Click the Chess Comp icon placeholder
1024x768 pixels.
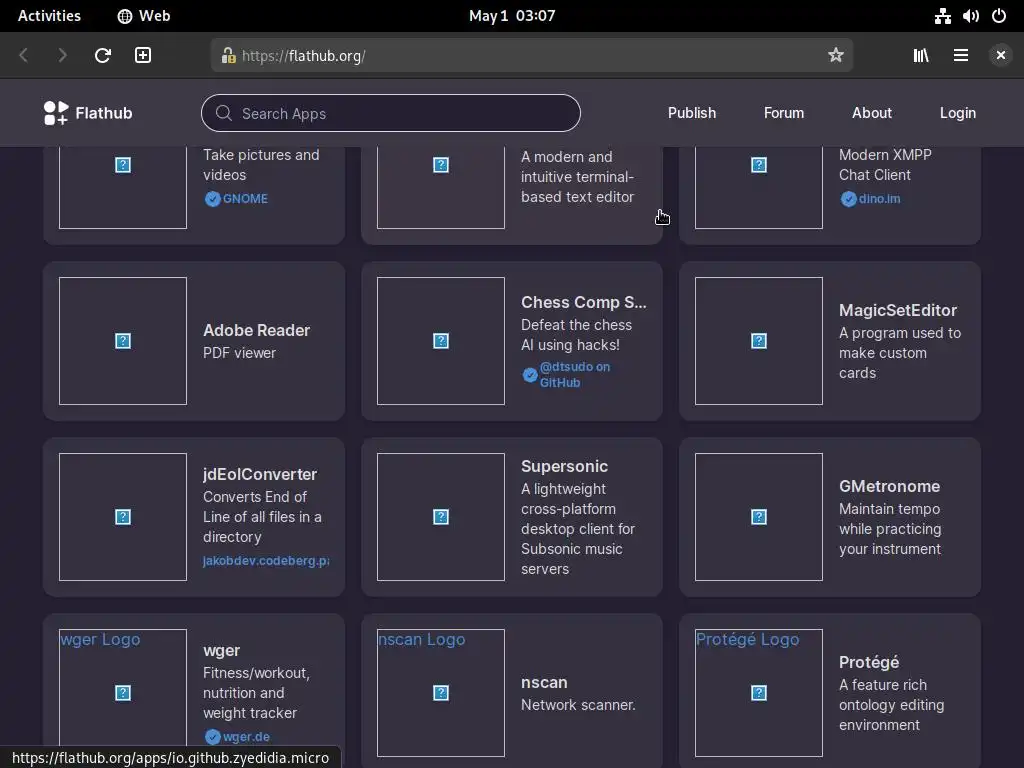[x=441, y=341]
